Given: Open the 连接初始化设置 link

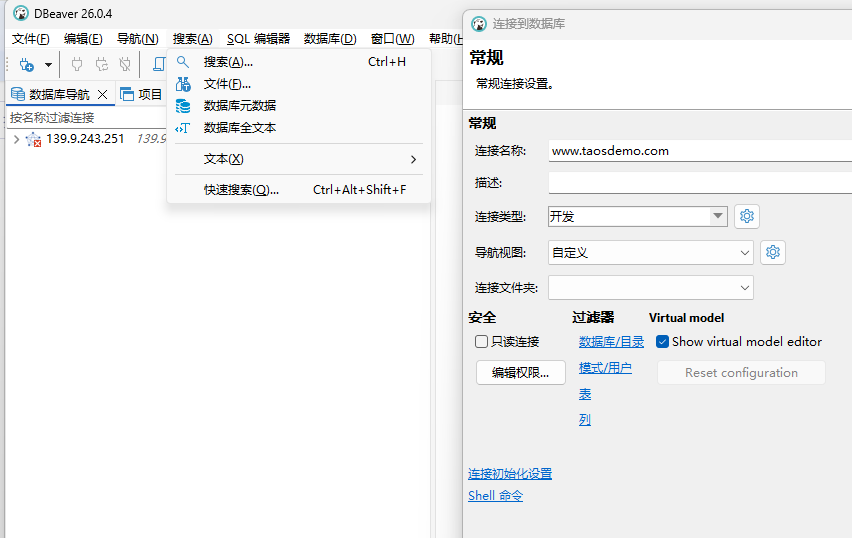Looking at the screenshot, I should click(510, 474).
